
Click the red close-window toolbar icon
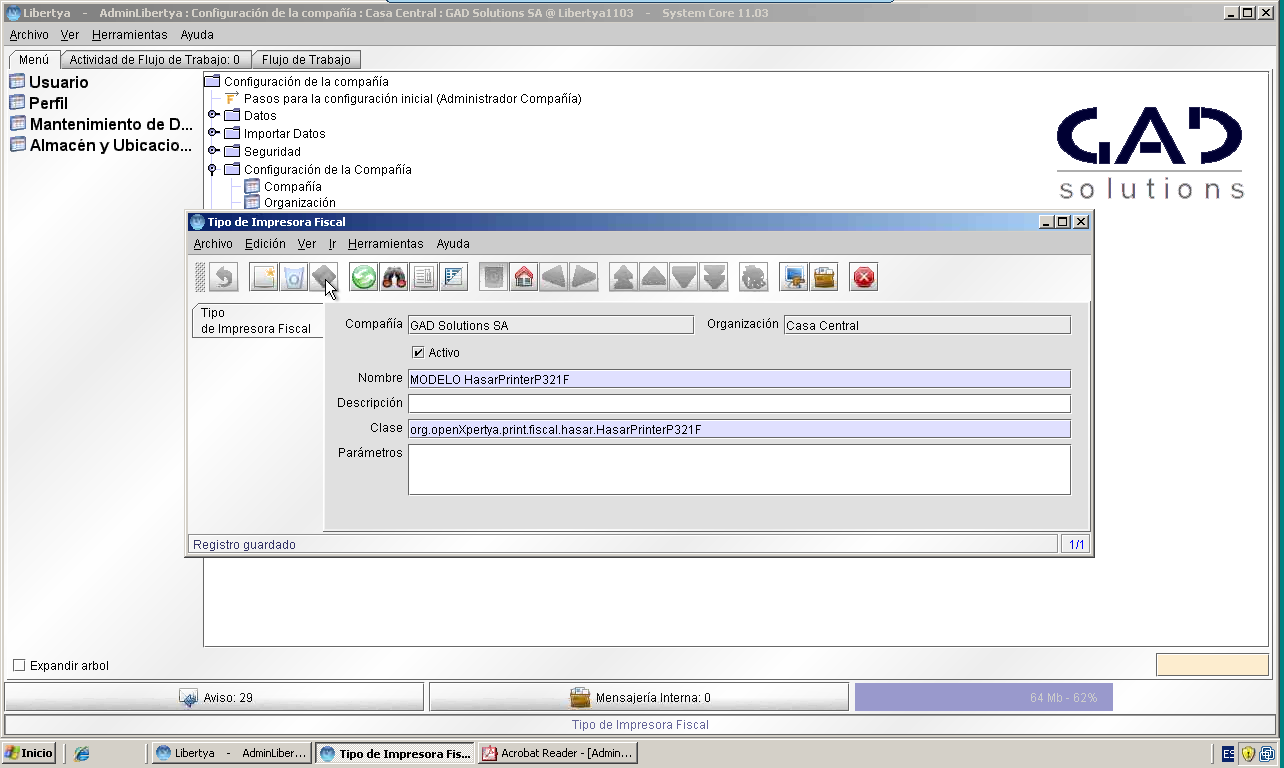(864, 277)
